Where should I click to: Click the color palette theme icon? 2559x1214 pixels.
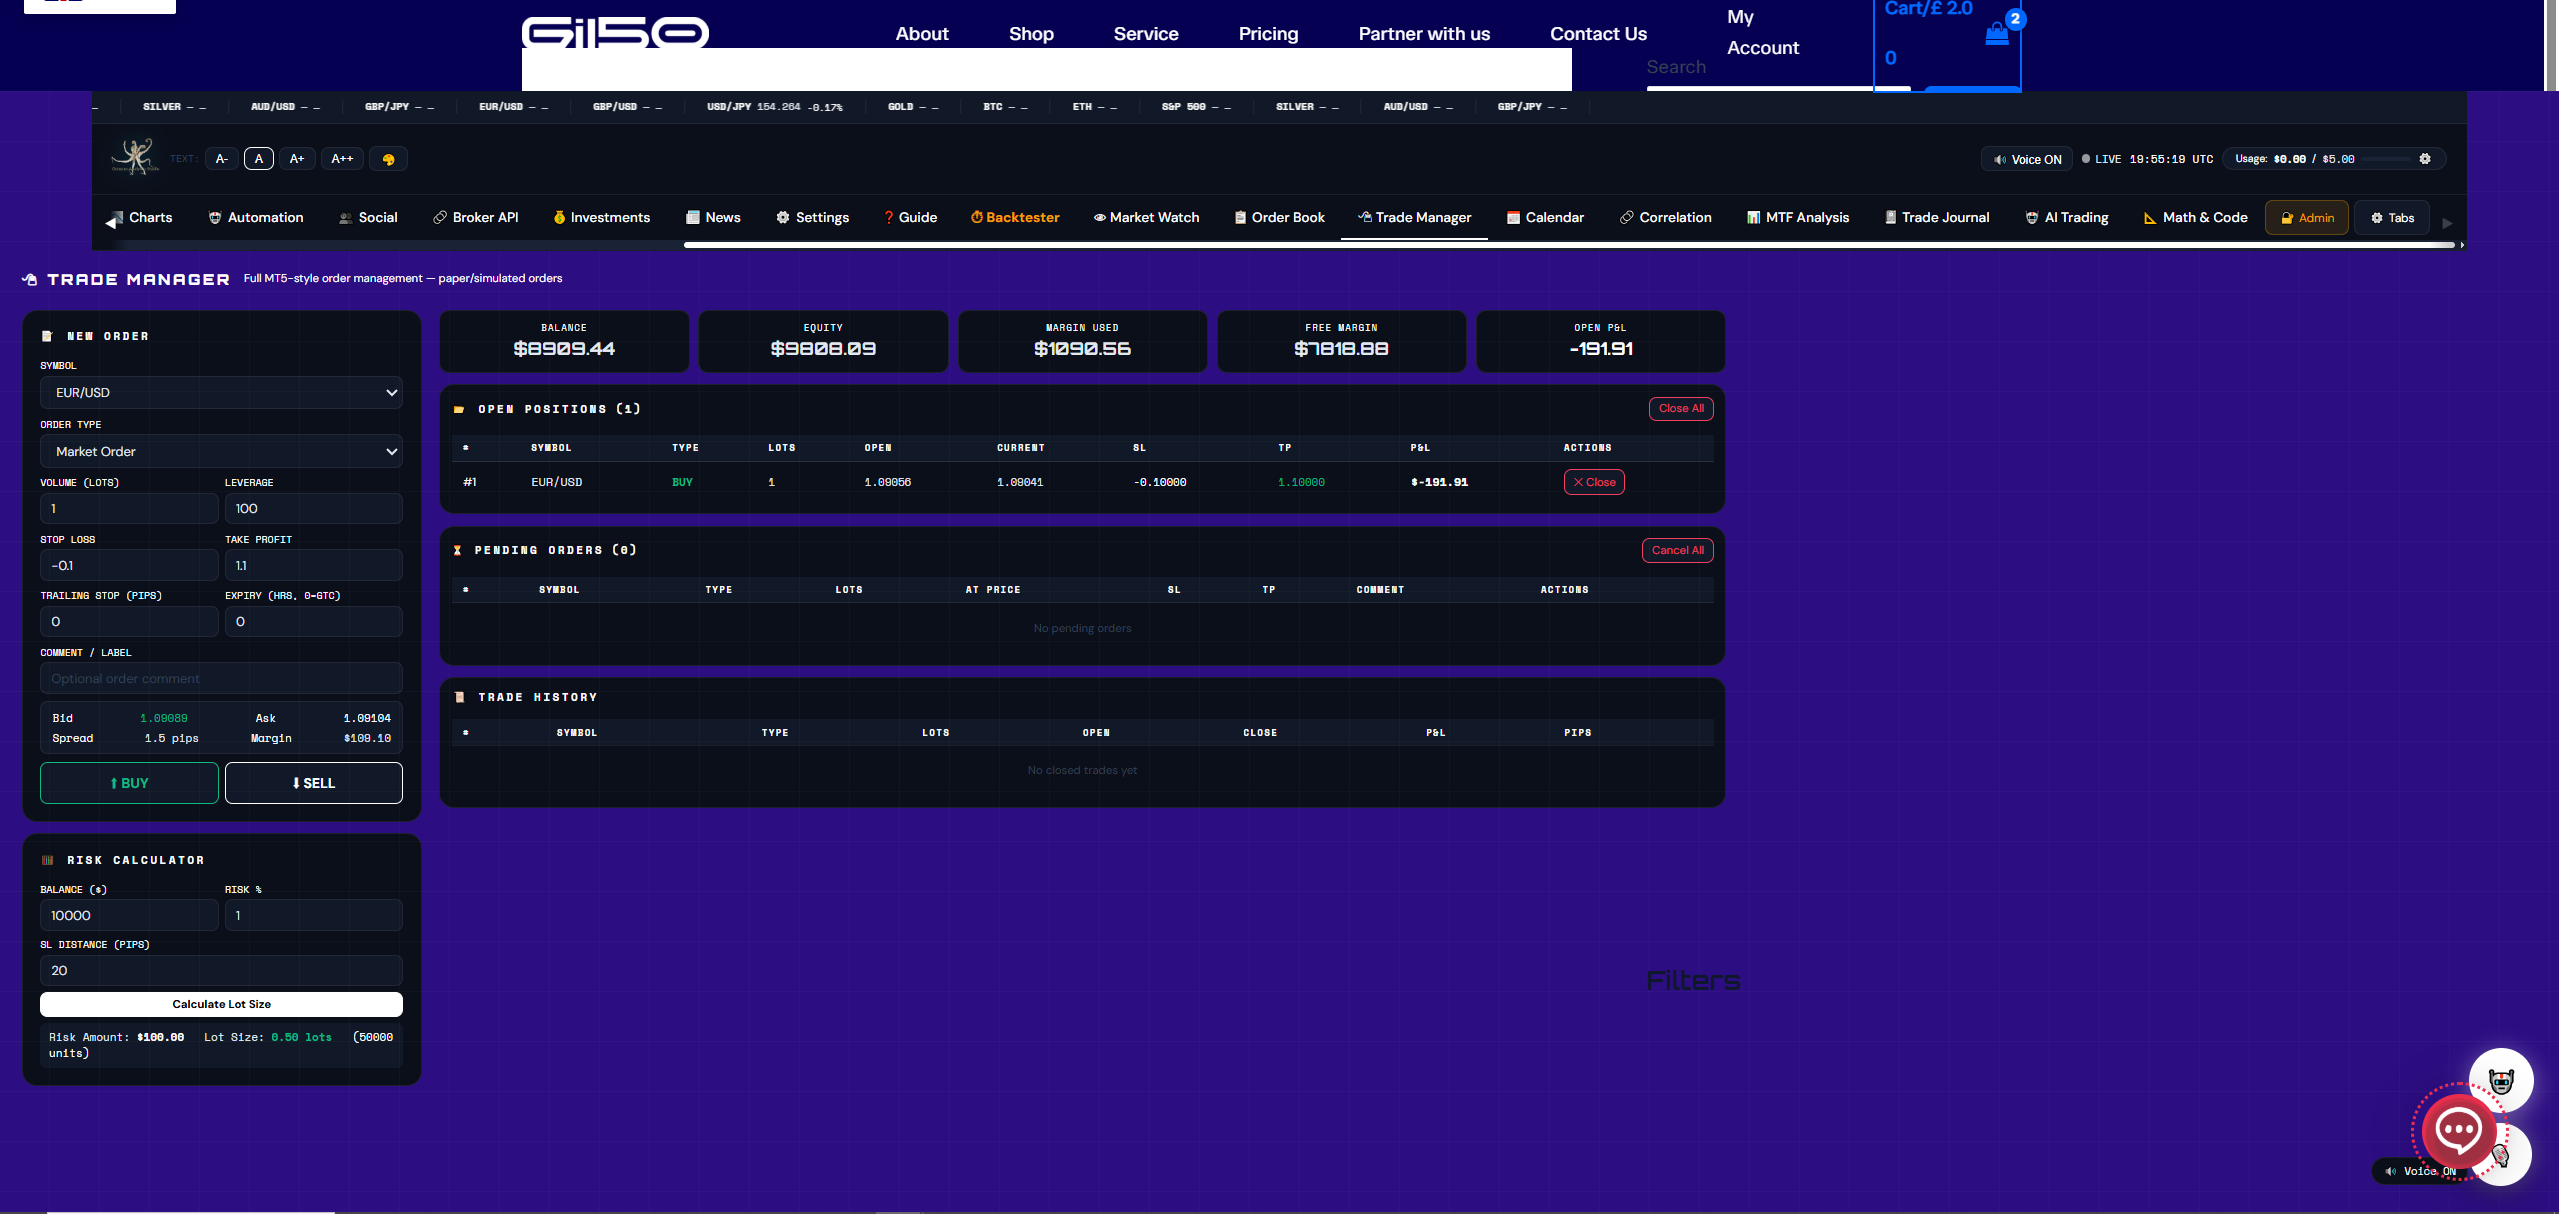point(388,159)
